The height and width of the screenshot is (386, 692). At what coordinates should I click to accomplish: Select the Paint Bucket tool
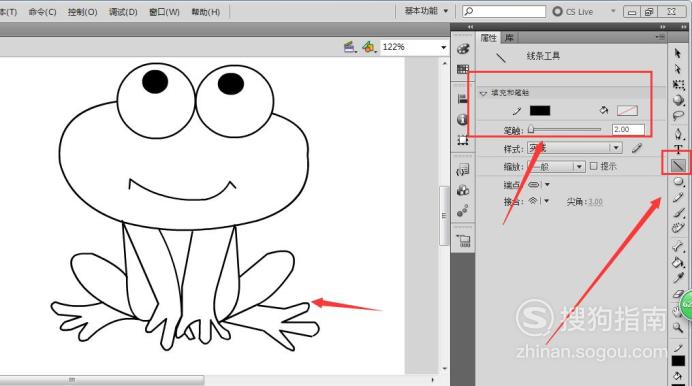678,262
